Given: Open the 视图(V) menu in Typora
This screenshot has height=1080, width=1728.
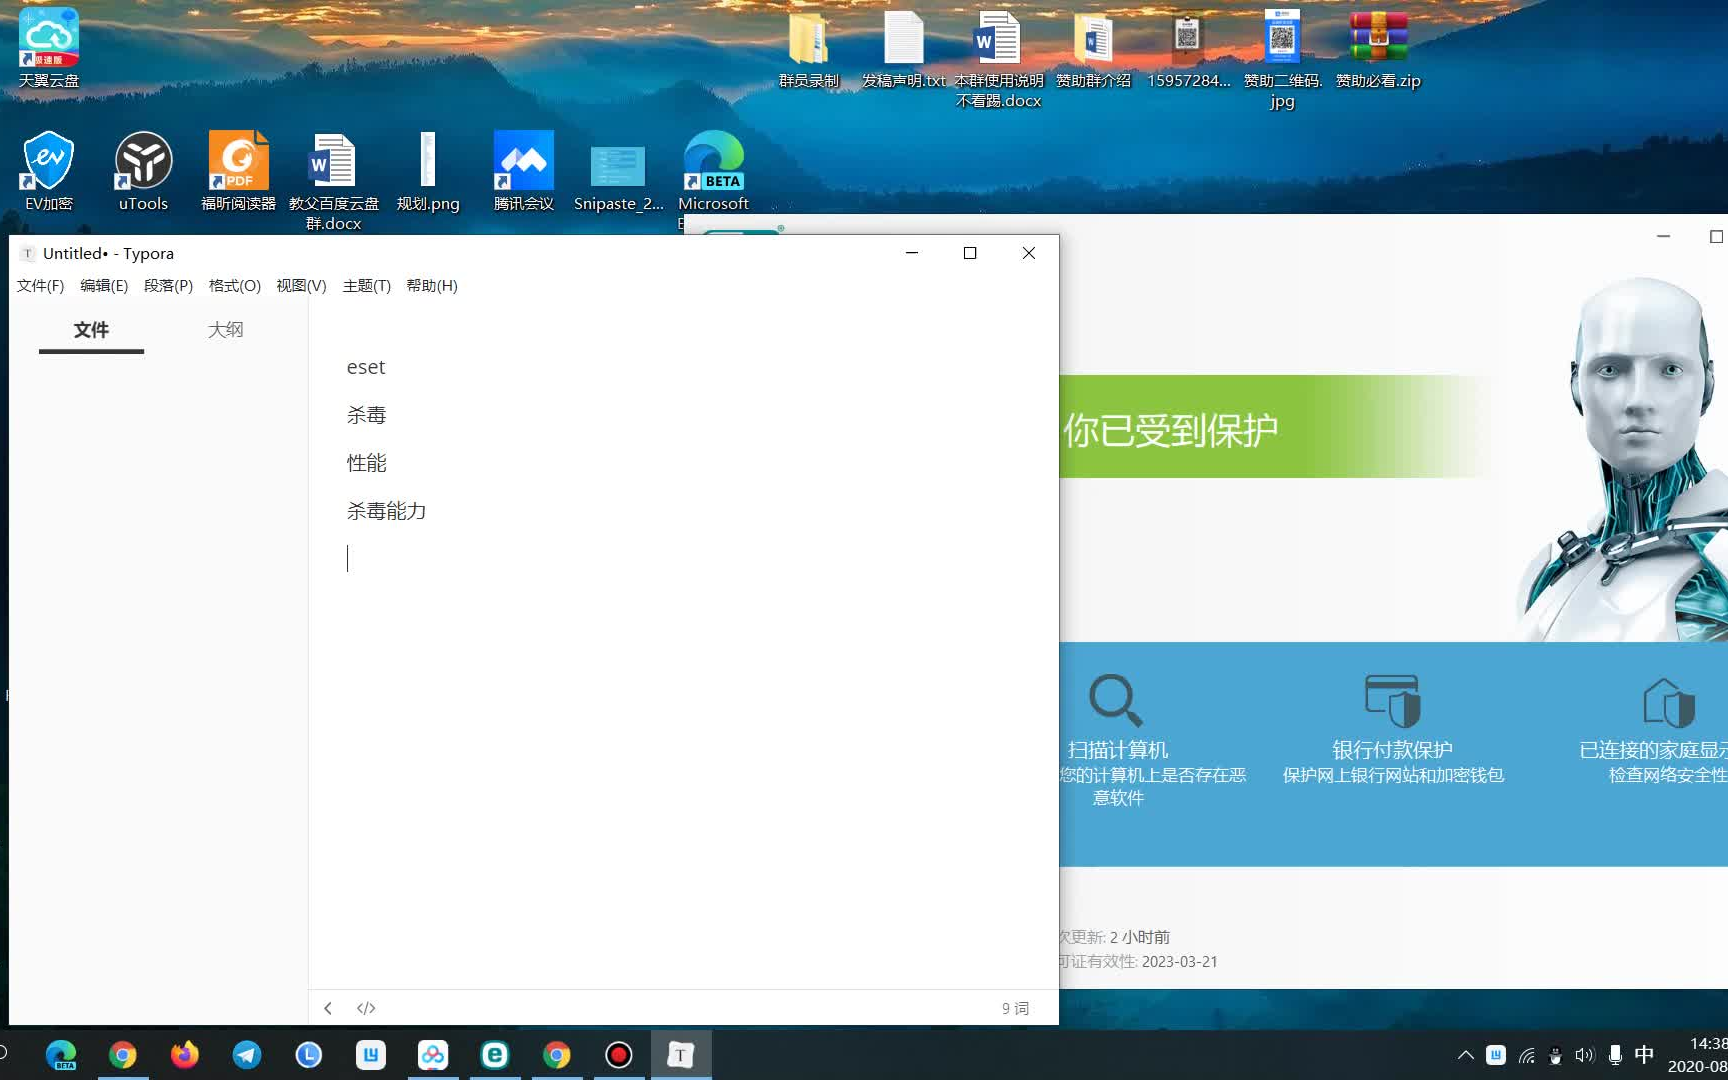Looking at the screenshot, I should (x=301, y=286).
